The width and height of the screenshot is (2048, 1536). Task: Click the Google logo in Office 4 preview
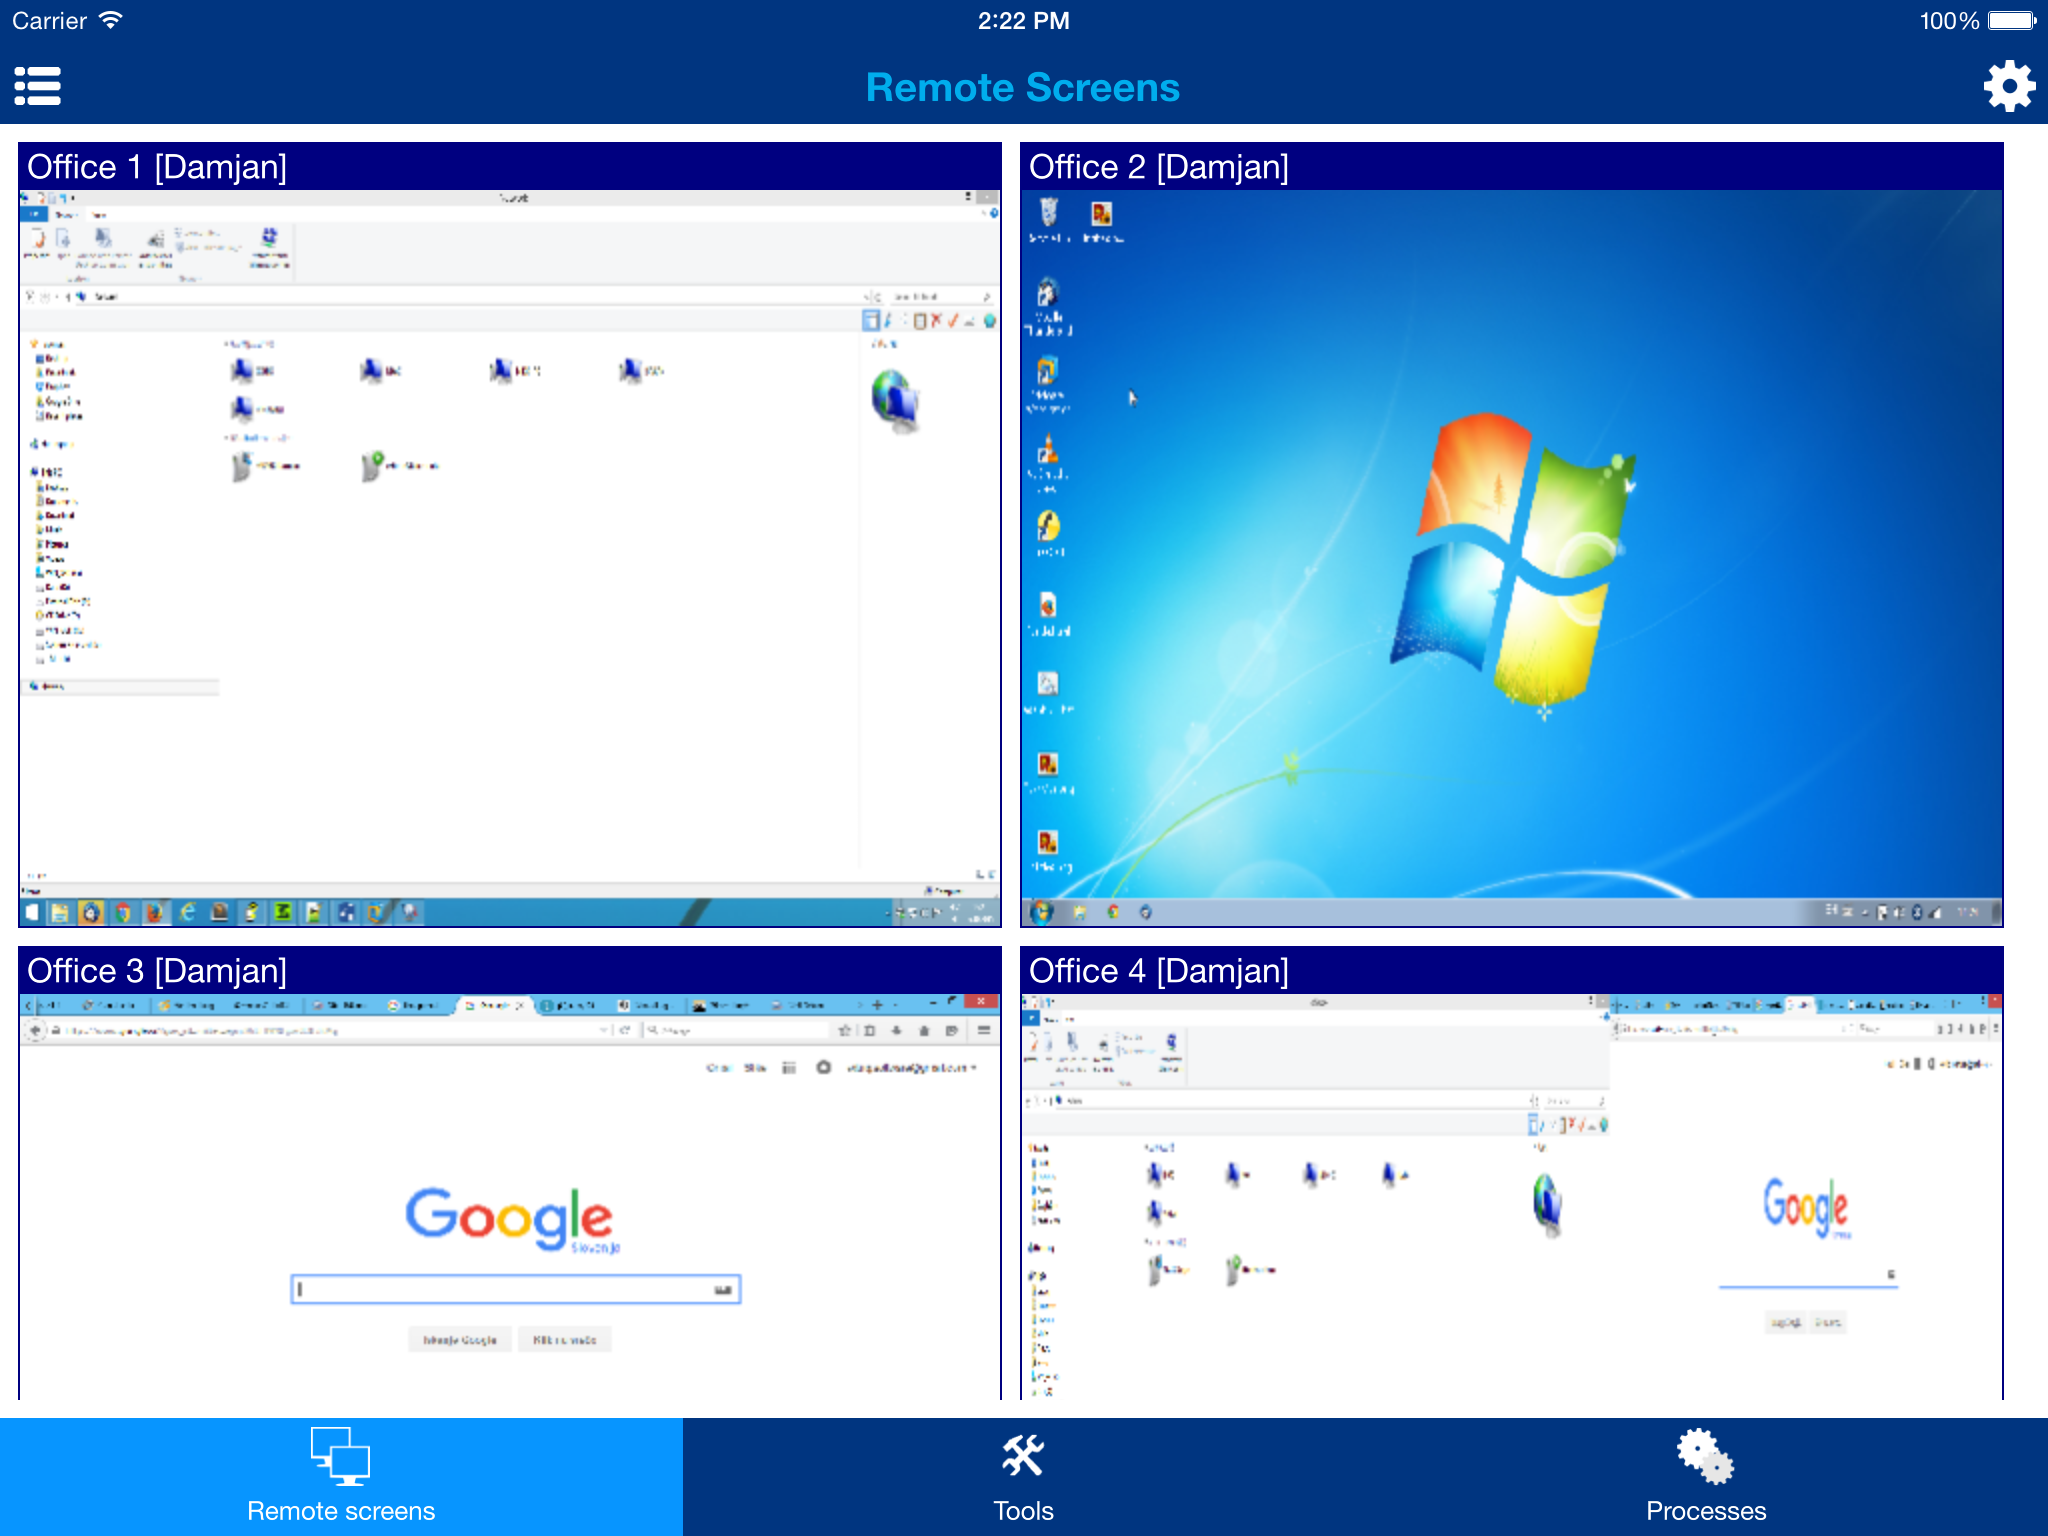1805,1205
